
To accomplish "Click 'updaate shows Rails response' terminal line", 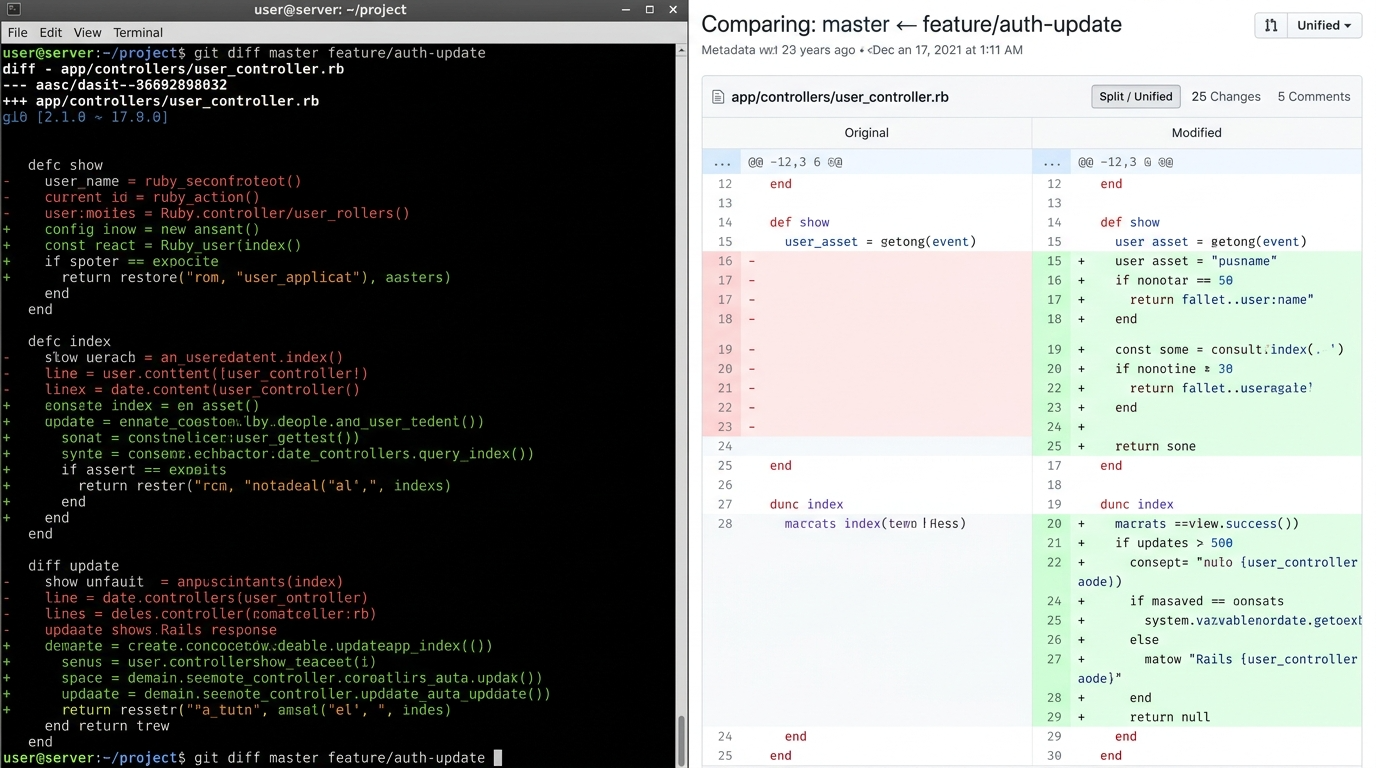I will [160, 630].
